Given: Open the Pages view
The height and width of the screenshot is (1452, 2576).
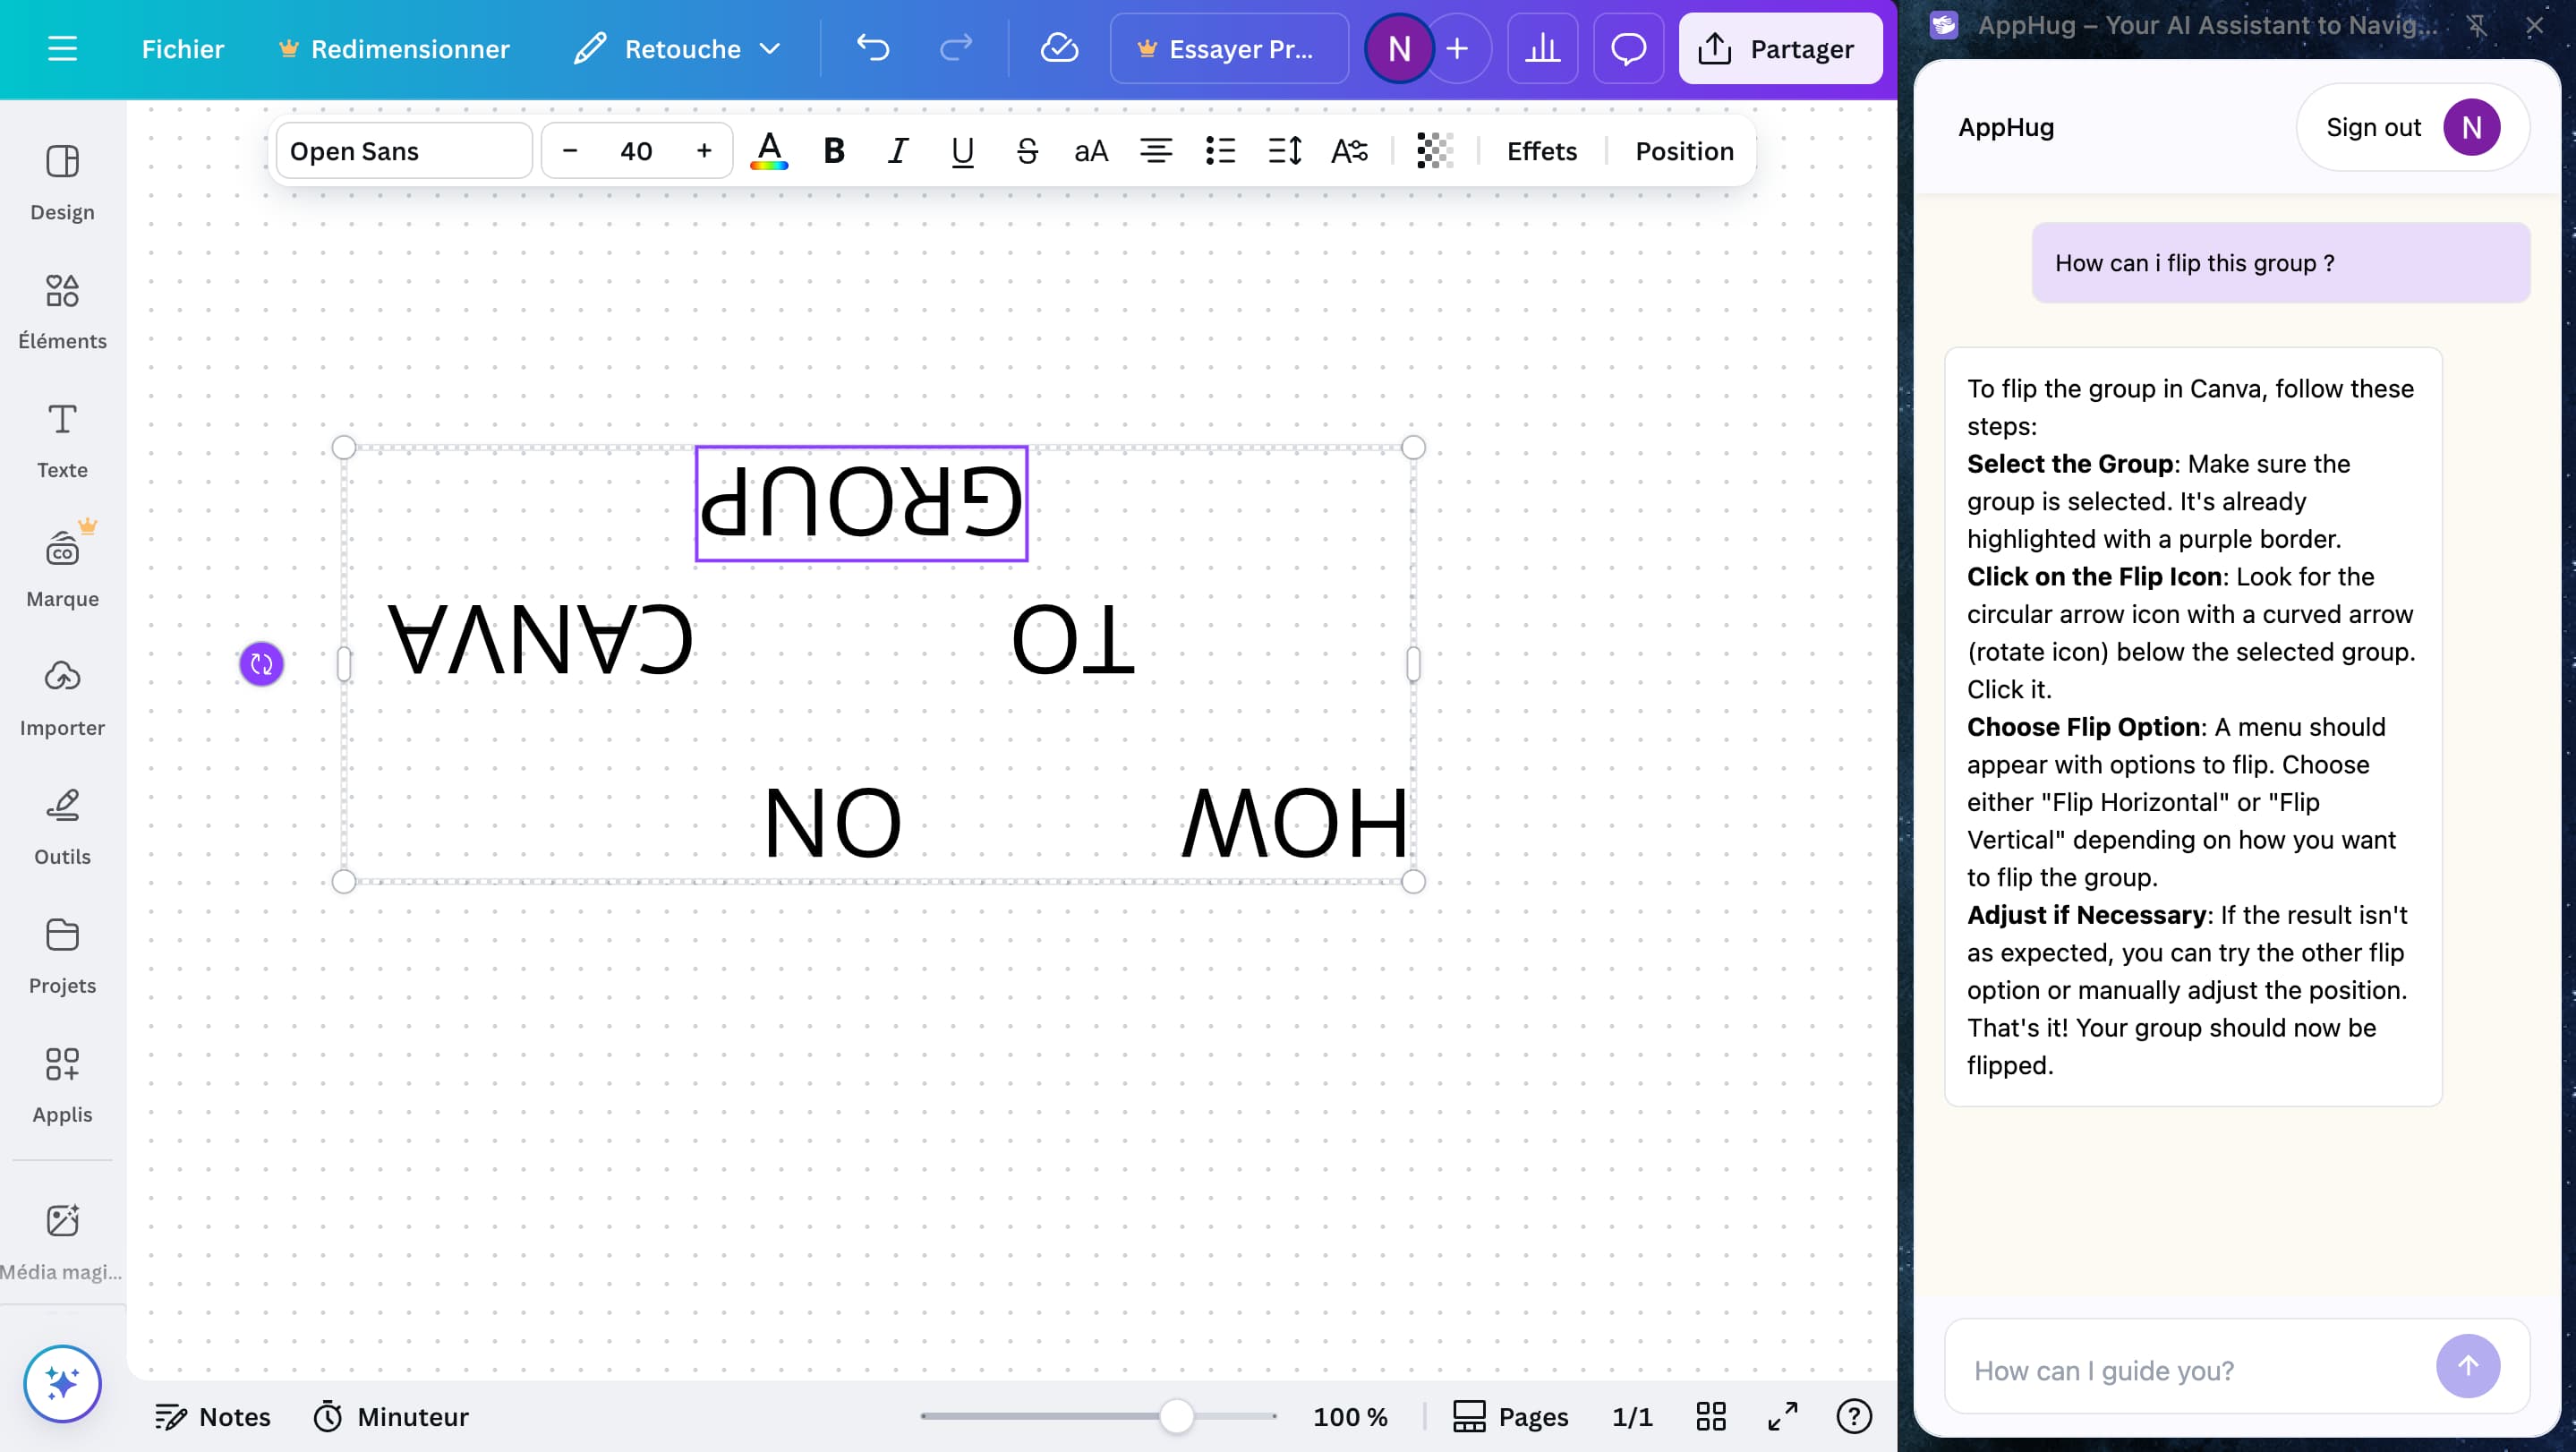Looking at the screenshot, I should pyautogui.click(x=1510, y=1416).
